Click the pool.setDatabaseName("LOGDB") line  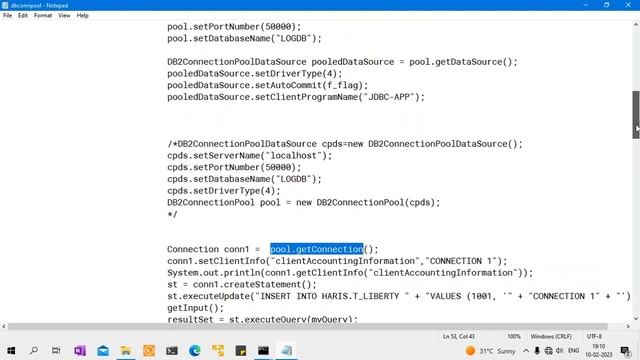click(x=244, y=38)
